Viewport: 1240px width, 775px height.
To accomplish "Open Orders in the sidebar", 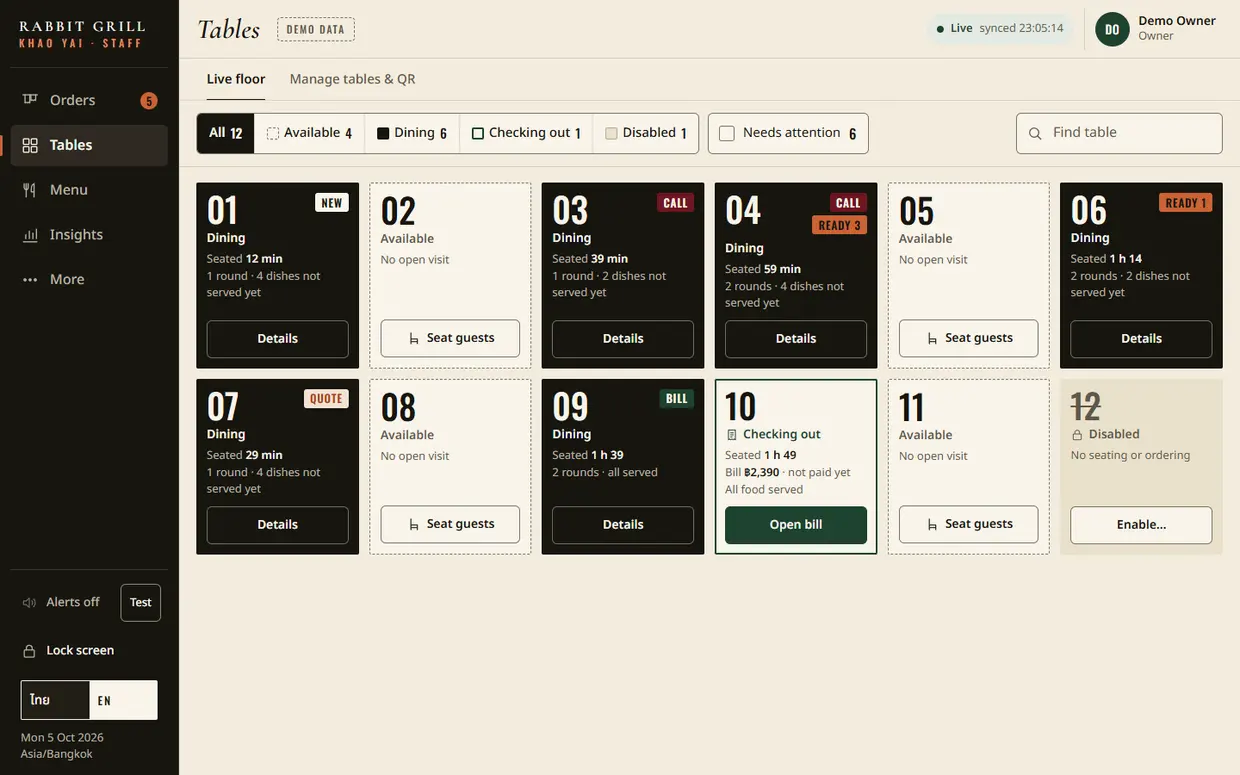I will click(x=89, y=100).
